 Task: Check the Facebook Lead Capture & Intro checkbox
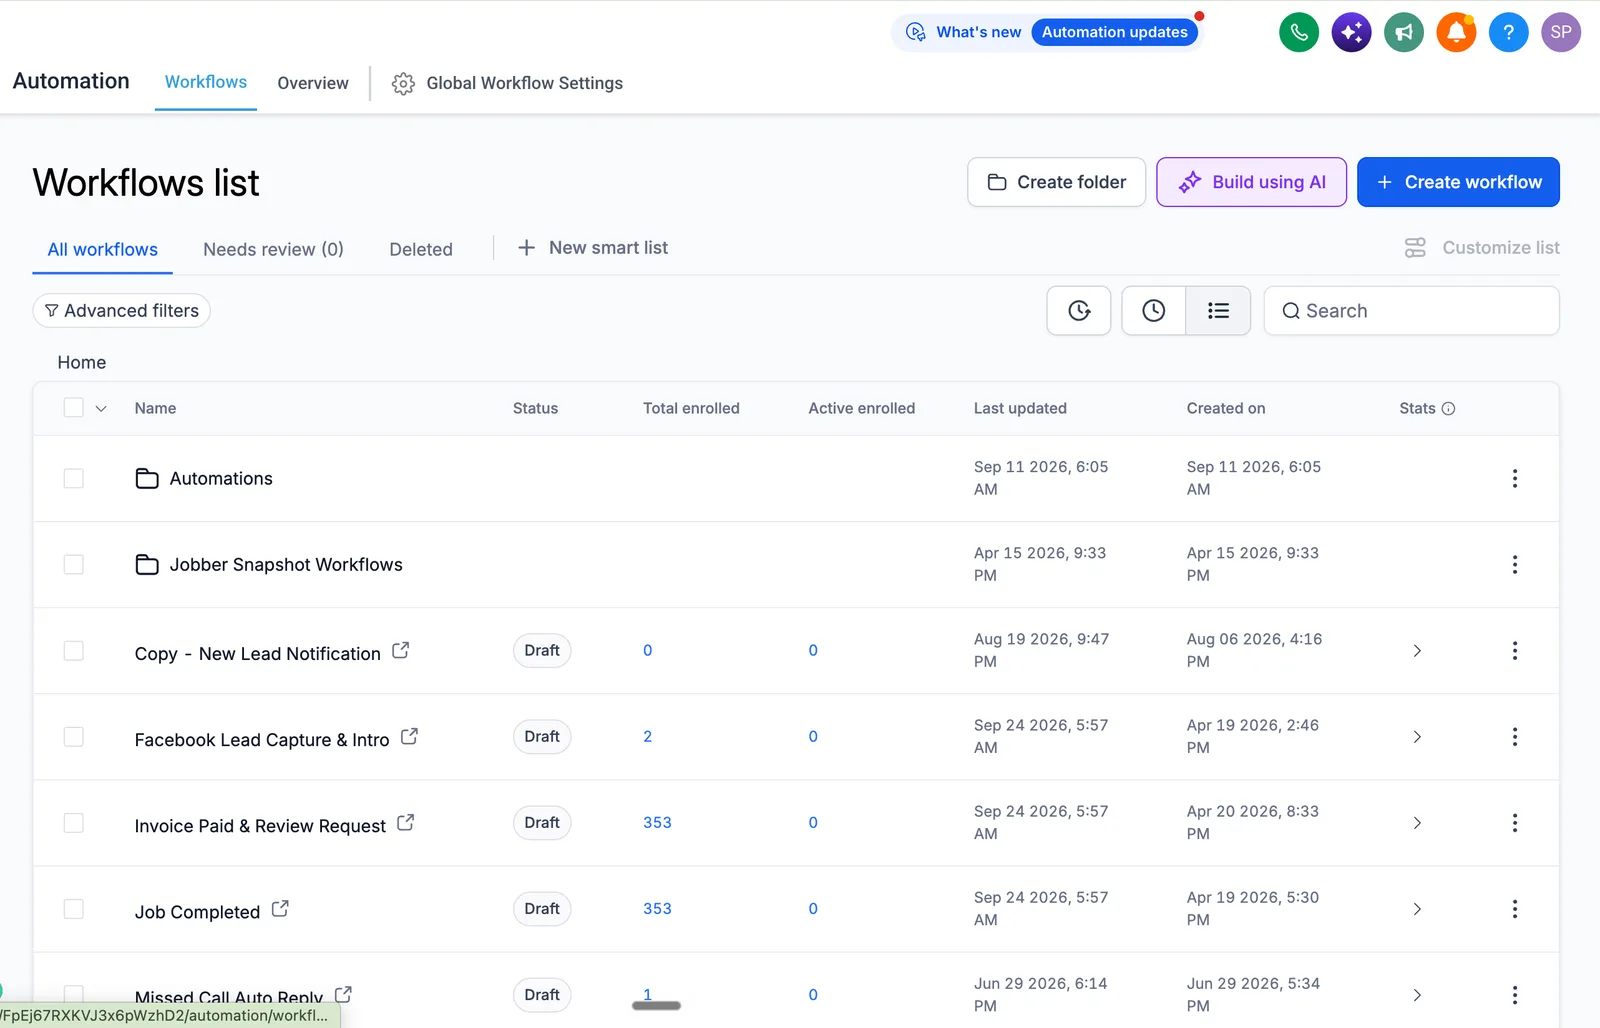[x=73, y=736]
